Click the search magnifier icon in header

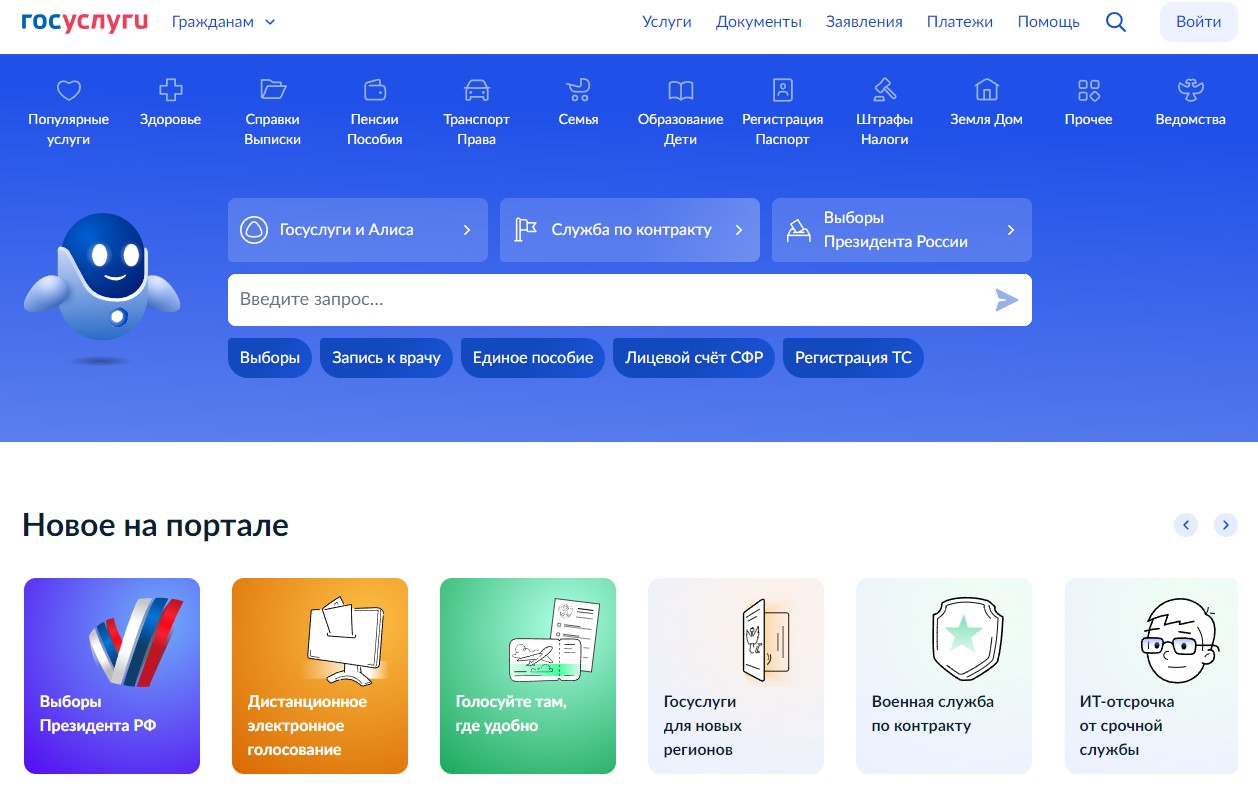(x=1116, y=22)
